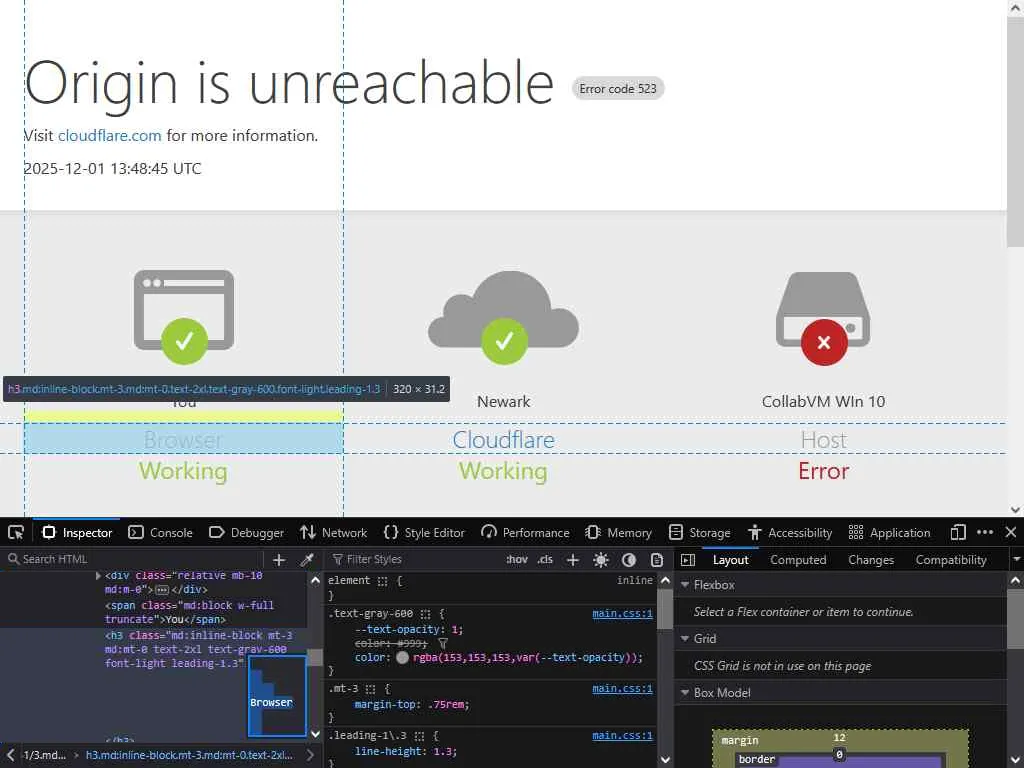
Task: Click the Error code 523 badge
Action: point(618,88)
